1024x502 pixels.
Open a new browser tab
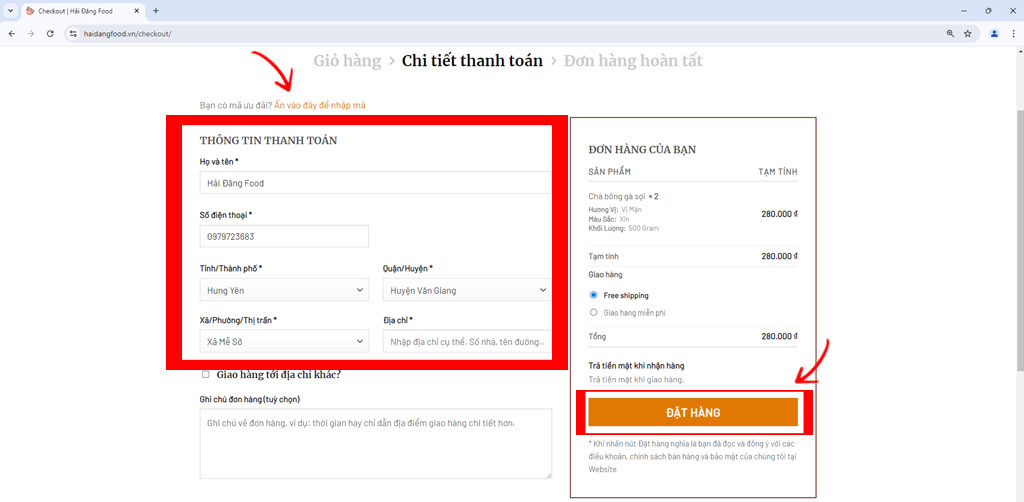click(155, 11)
